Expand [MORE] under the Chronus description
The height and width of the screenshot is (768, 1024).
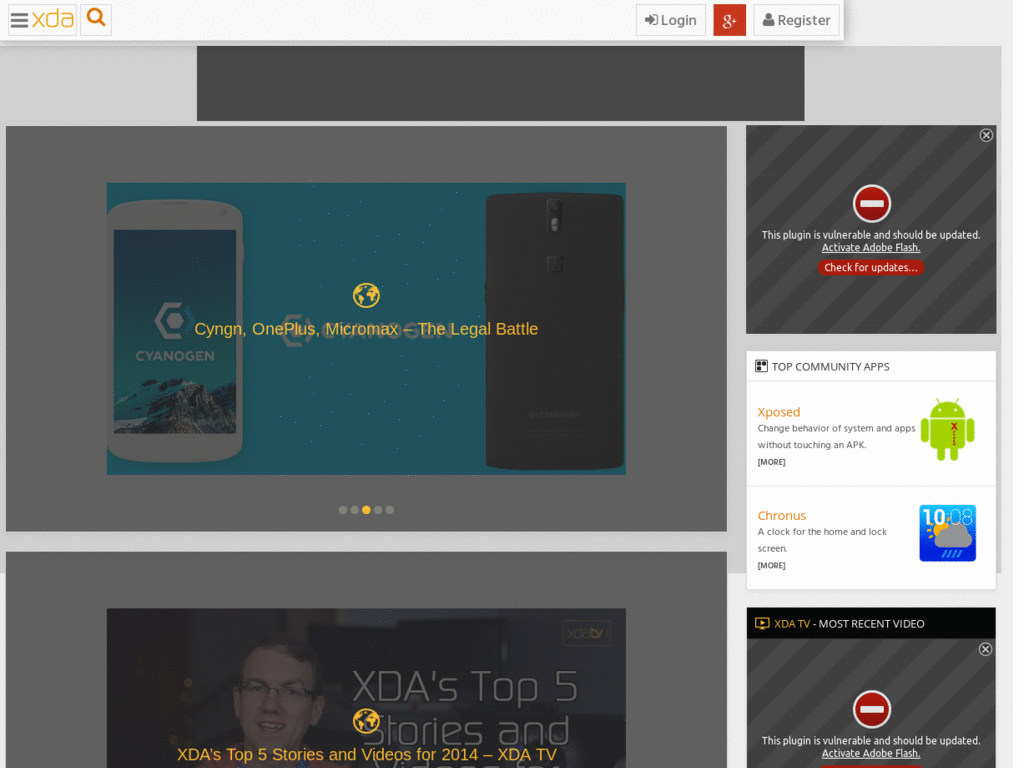(x=771, y=566)
